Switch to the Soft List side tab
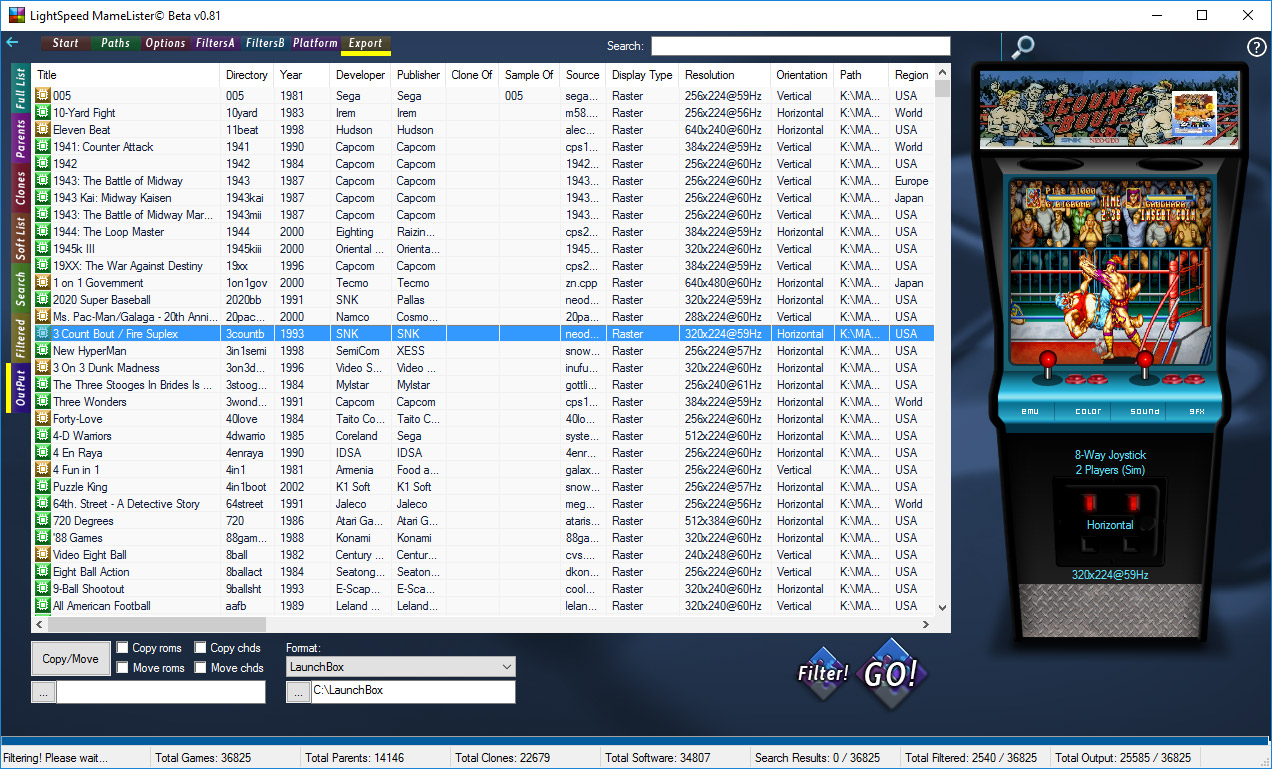Image resolution: width=1272 pixels, height=769 pixels. pos(19,238)
